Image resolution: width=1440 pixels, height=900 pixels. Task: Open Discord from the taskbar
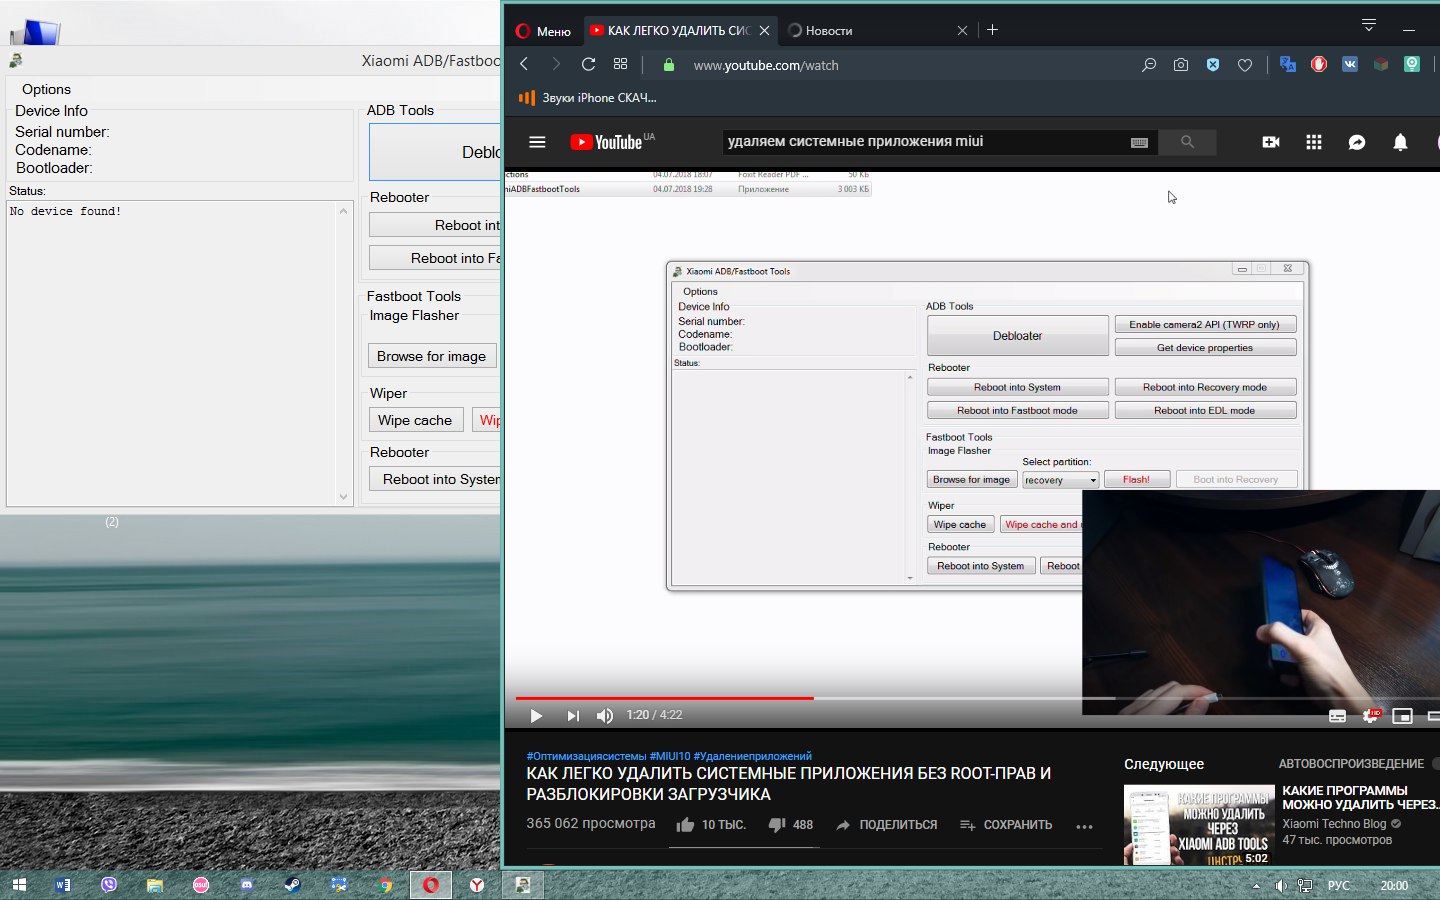pyautogui.click(x=247, y=885)
